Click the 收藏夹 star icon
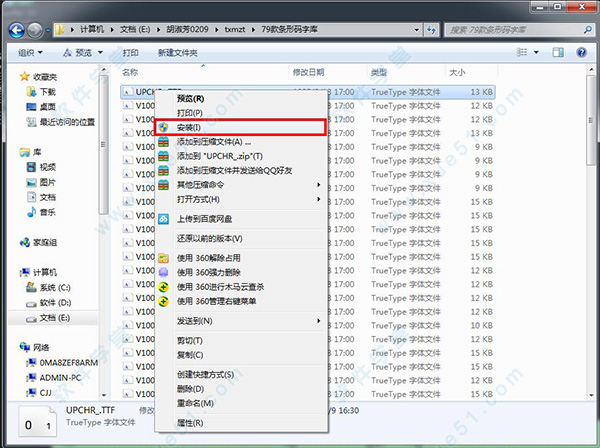Screen dimensions: 600x448 coord(24,76)
